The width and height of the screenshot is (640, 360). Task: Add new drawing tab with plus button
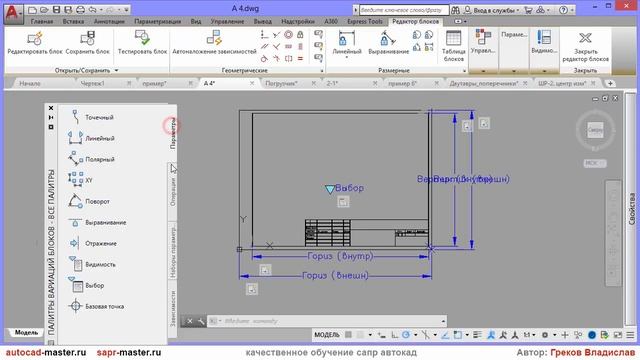[x=610, y=83]
